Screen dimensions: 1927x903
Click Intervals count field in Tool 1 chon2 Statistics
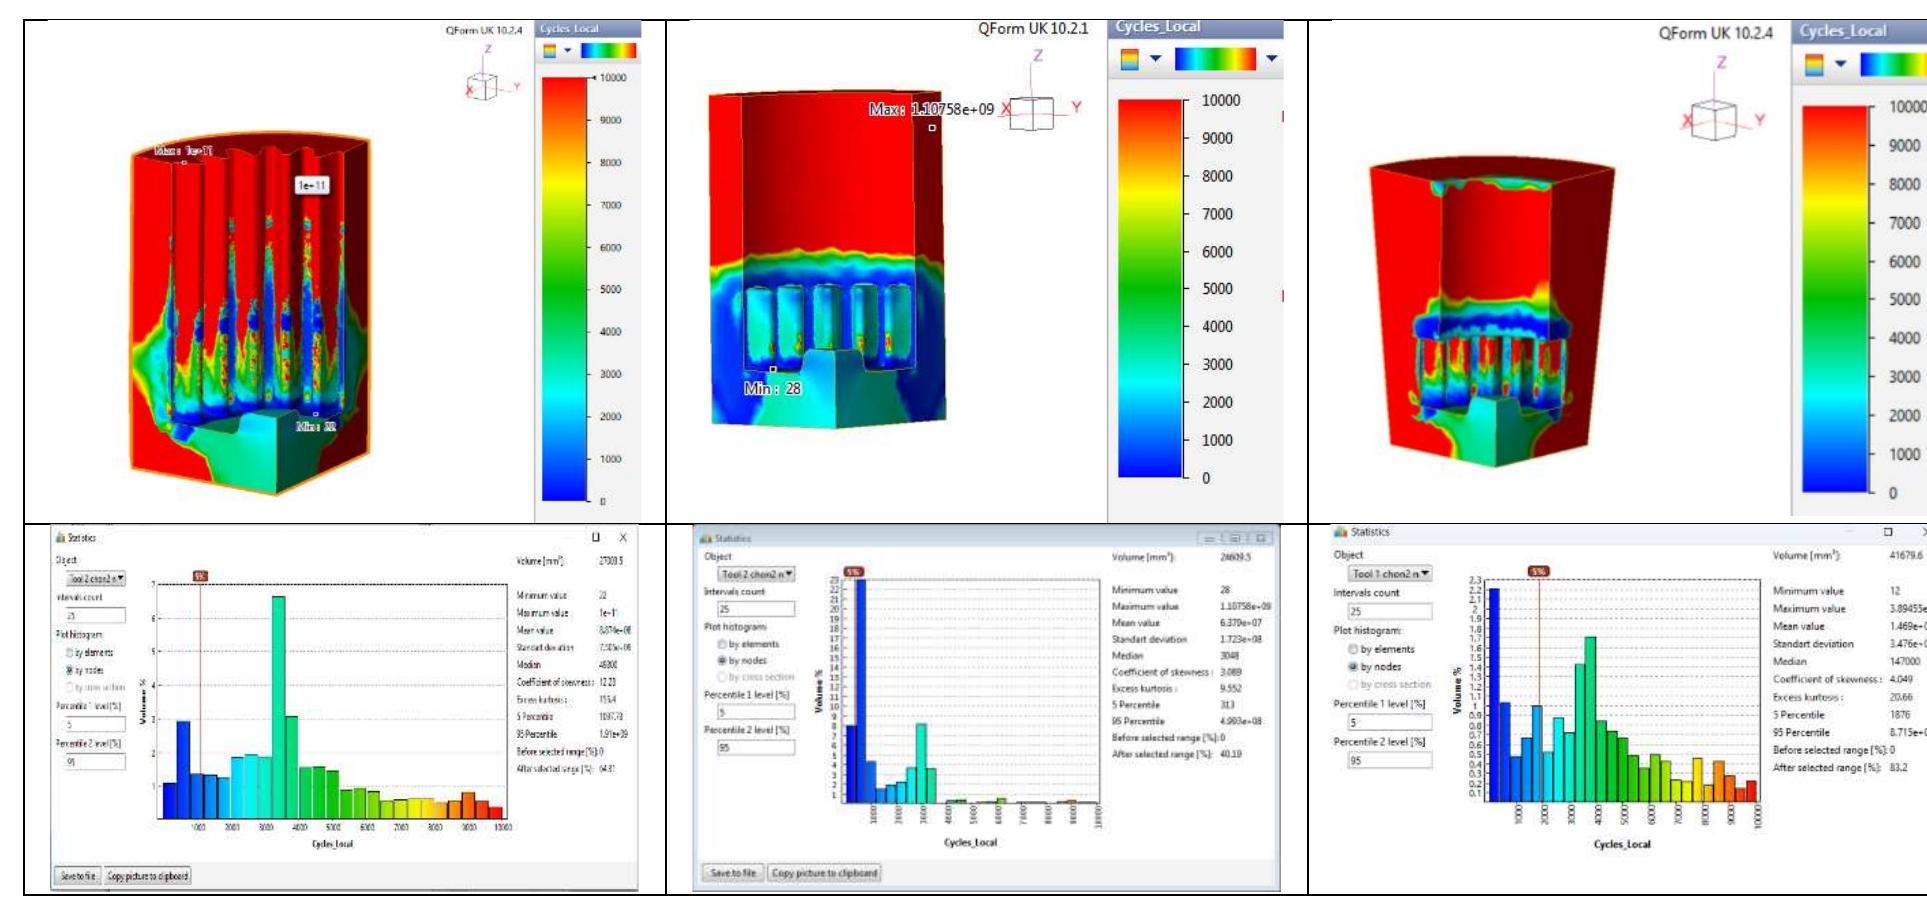click(x=1390, y=611)
